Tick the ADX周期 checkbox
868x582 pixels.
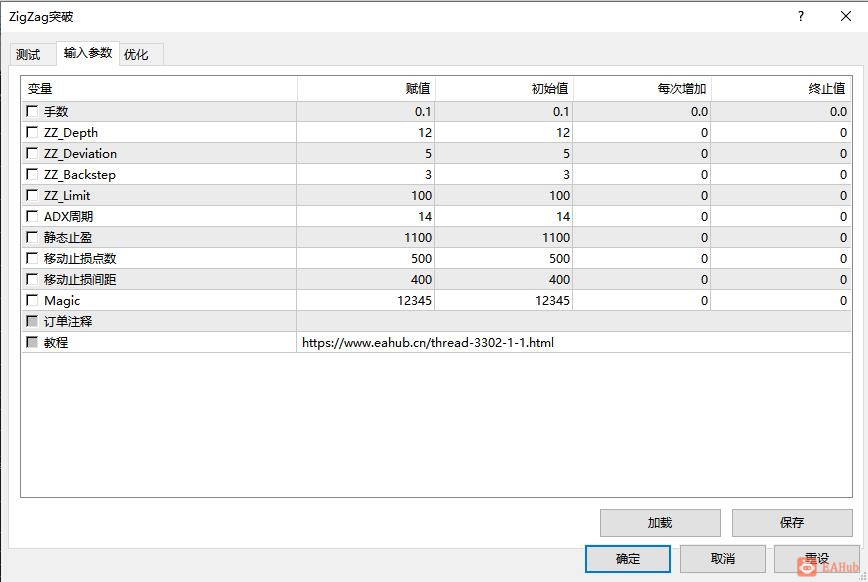click(x=32, y=217)
